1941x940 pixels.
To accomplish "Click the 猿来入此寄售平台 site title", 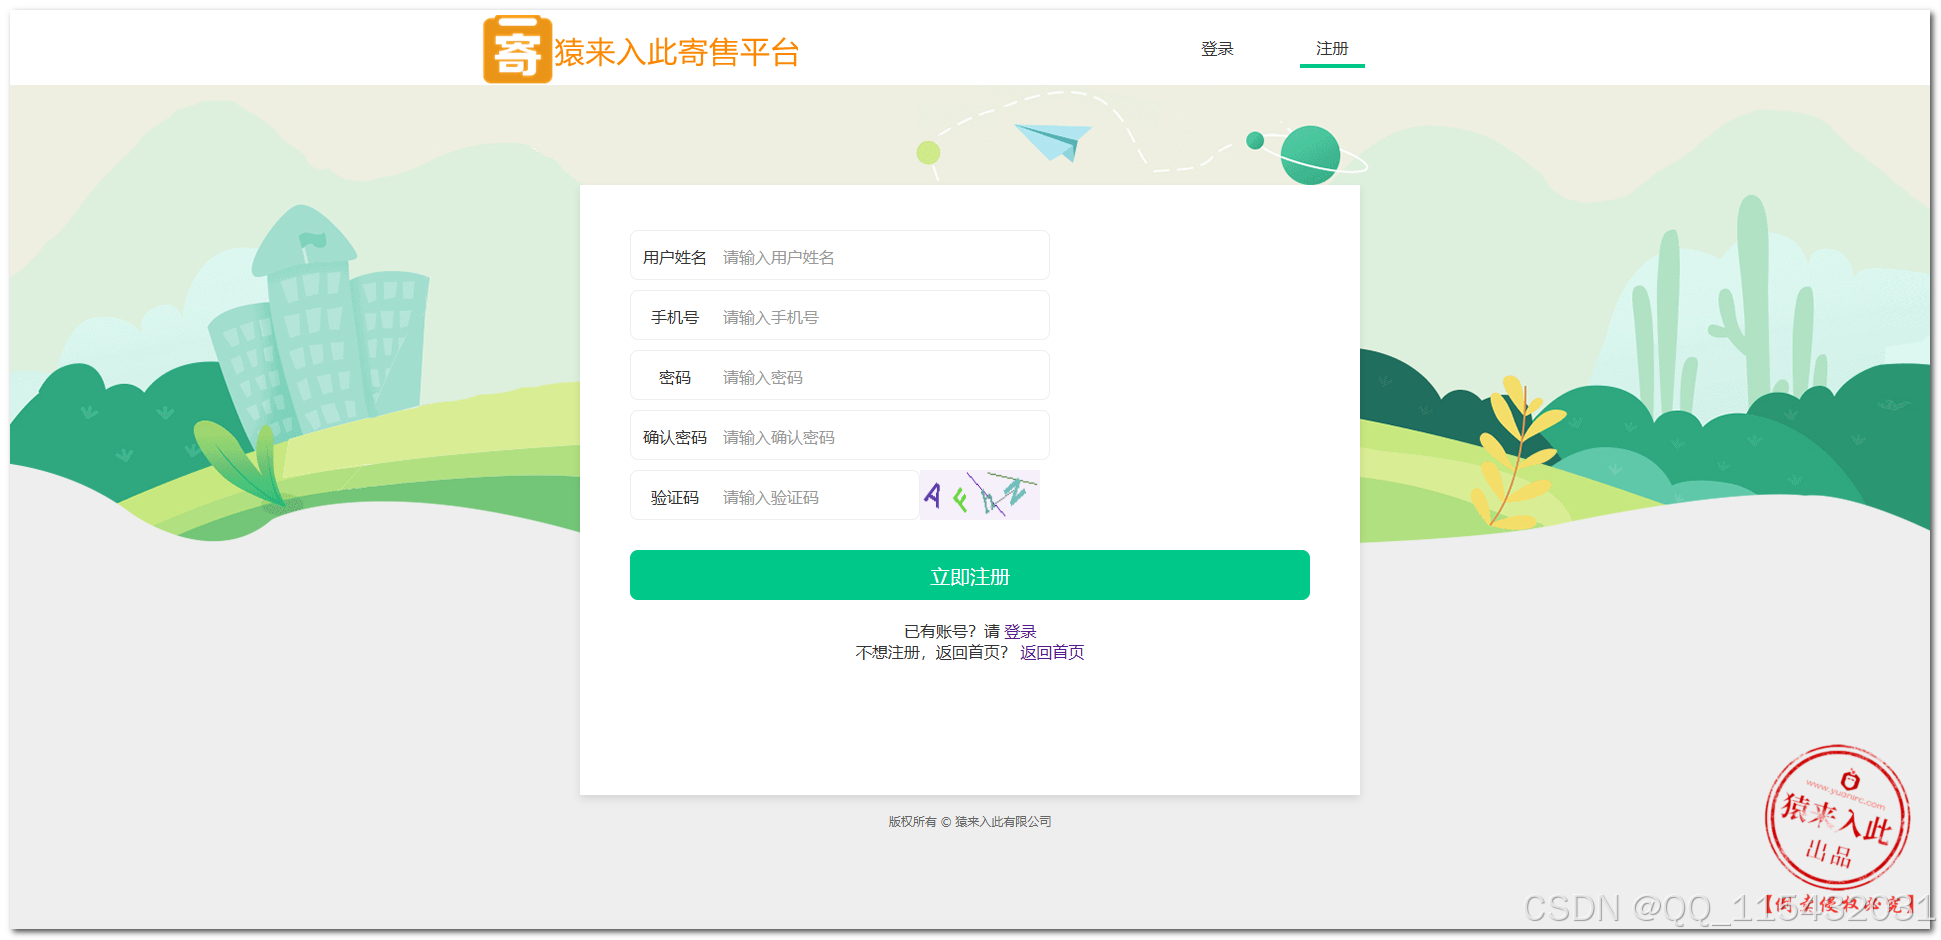I will click(x=677, y=52).
